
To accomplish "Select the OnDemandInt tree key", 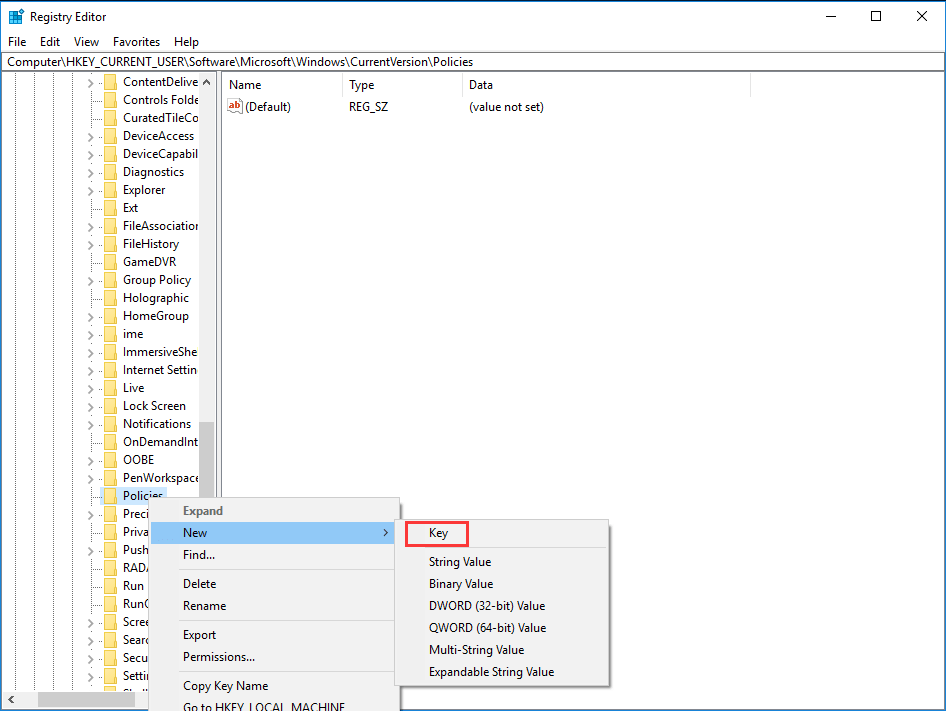I will coord(160,442).
